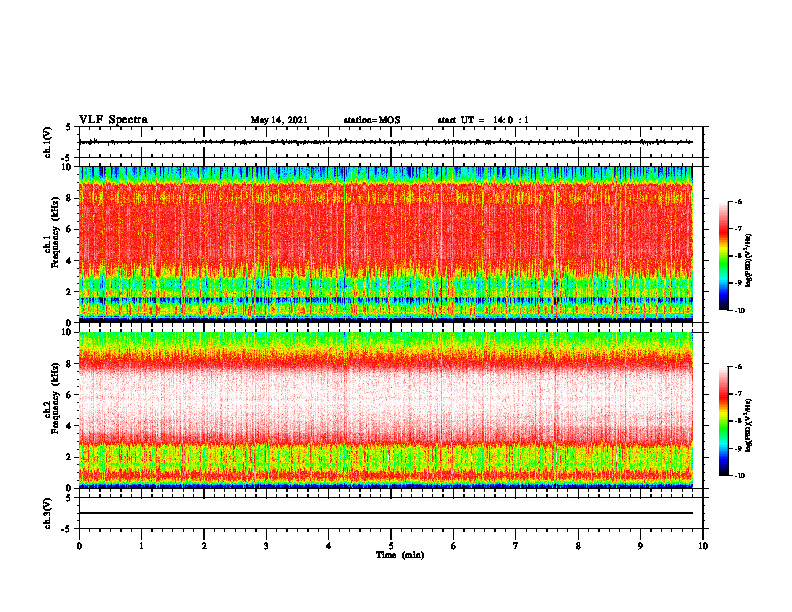Click the '4' kHz tick on ch.1 frequency axis
The height and width of the screenshot is (612, 792).
pos(70,261)
